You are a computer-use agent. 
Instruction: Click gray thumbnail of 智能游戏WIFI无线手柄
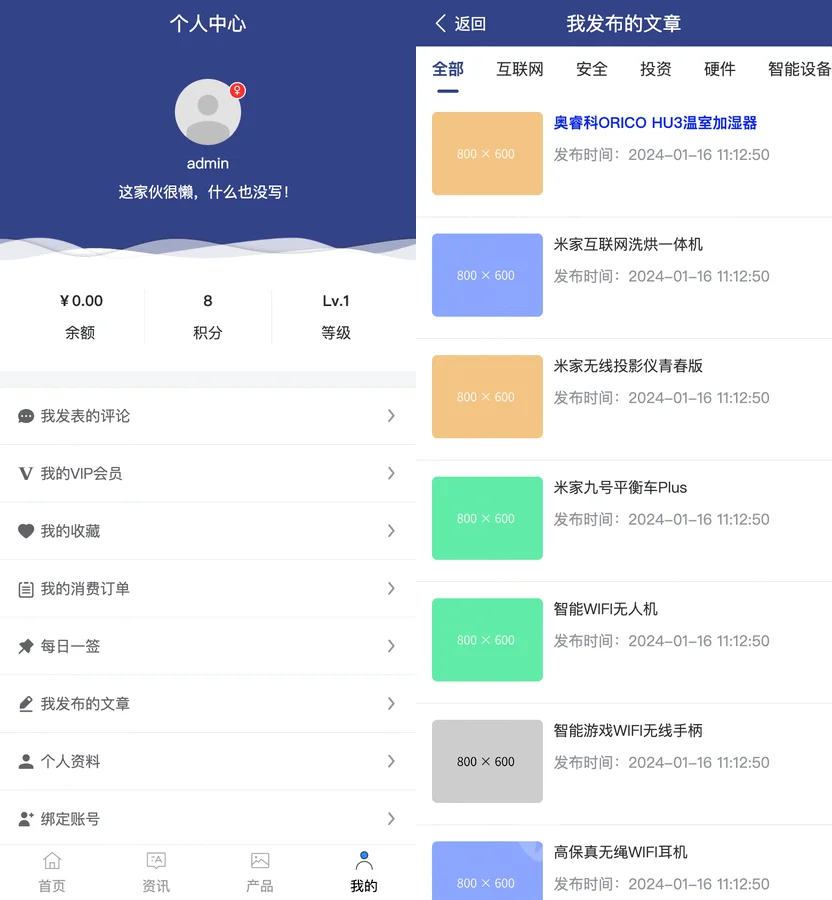pyautogui.click(x=487, y=761)
